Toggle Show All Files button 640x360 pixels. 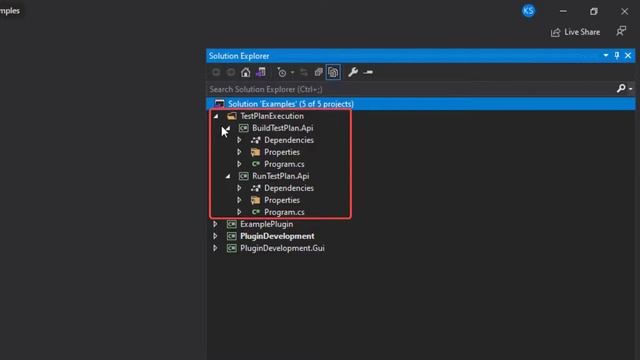tap(333, 73)
